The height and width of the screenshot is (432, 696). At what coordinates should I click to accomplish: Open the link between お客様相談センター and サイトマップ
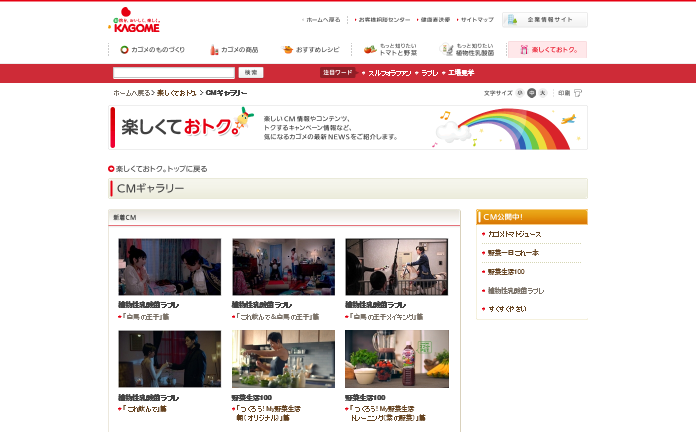(x=435, y=20)
